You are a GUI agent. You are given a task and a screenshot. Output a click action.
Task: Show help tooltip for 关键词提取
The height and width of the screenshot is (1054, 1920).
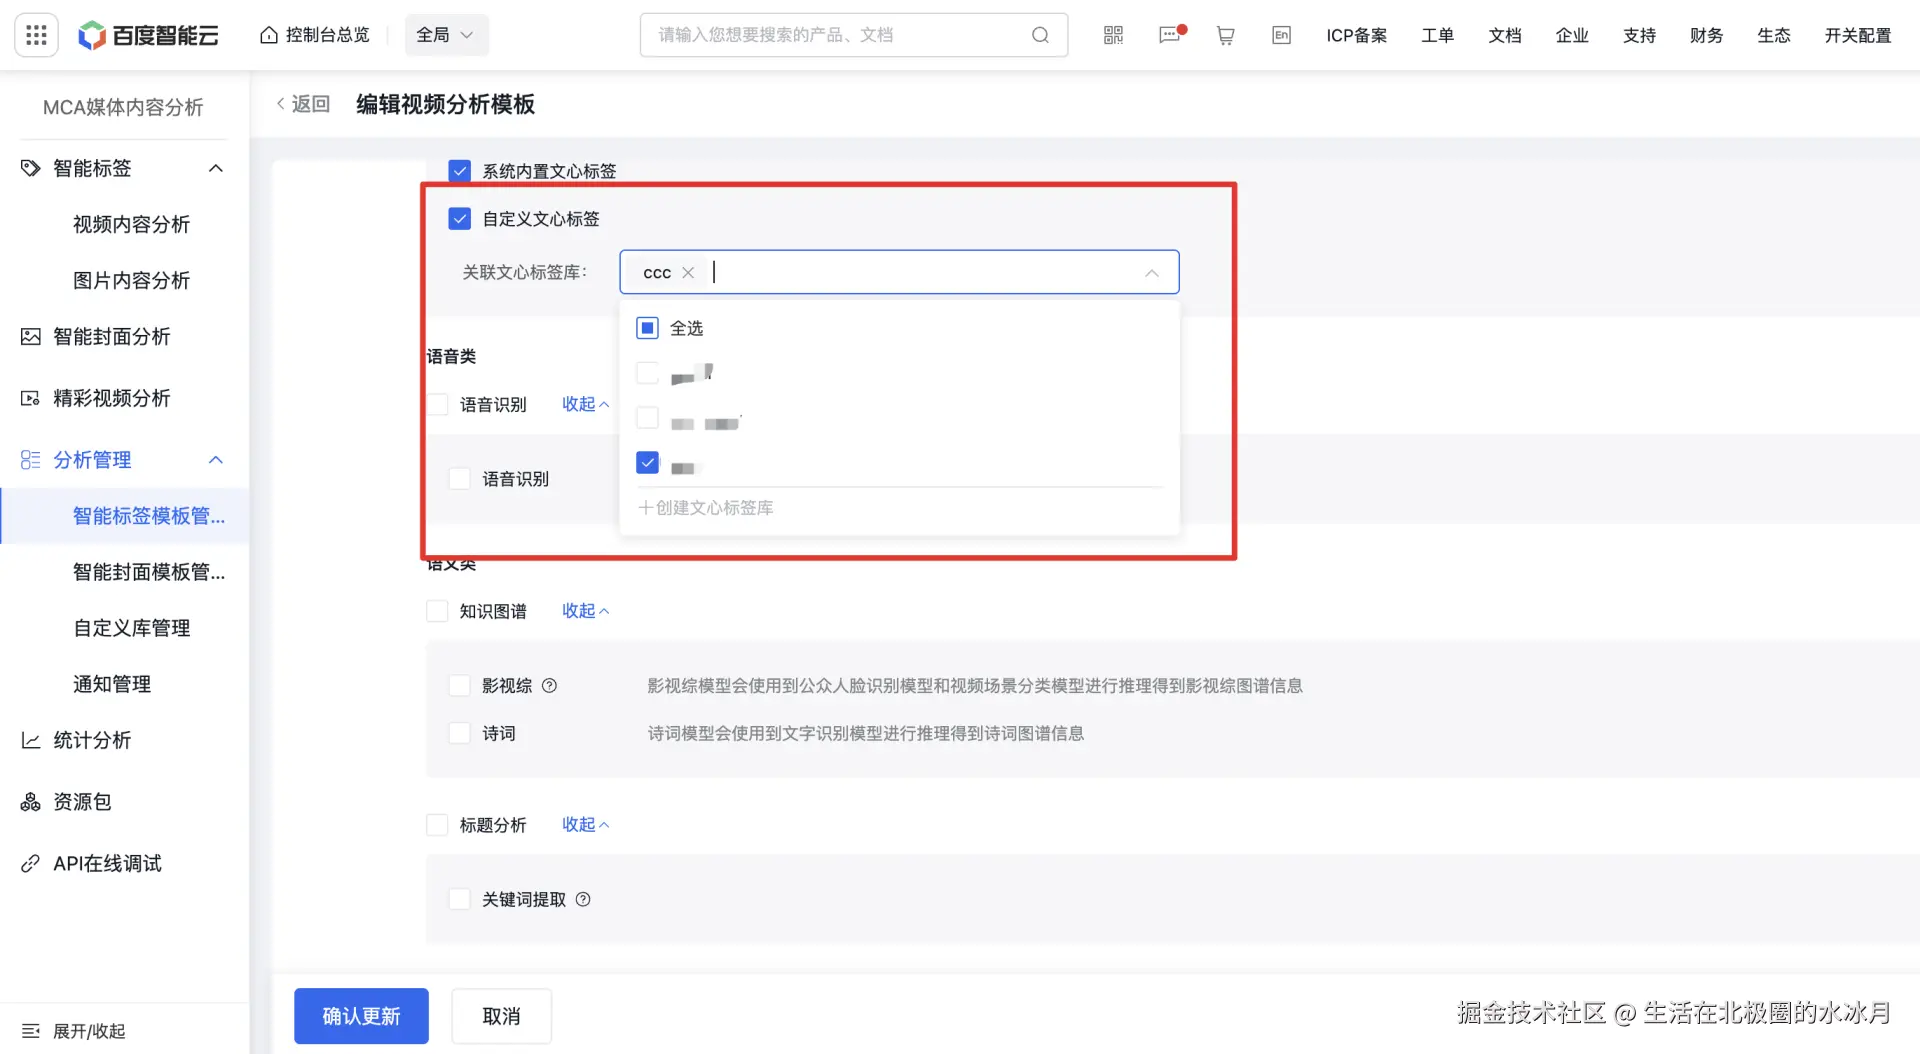[x=583, y=899]
